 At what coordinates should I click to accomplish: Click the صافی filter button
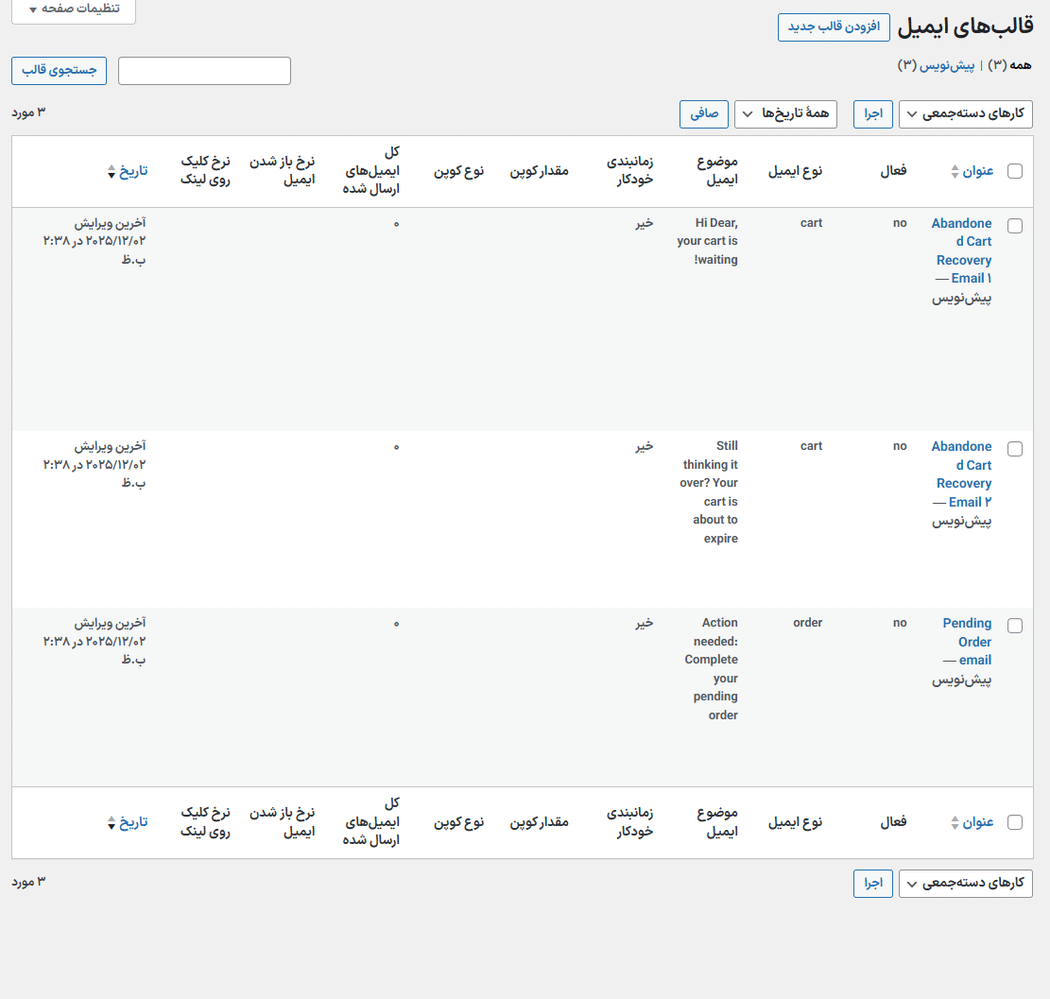[x=703, y=114]
